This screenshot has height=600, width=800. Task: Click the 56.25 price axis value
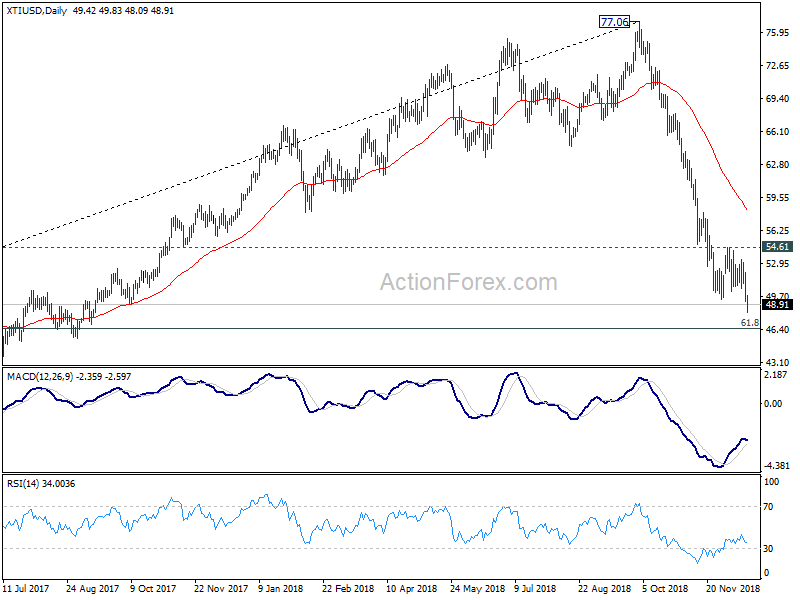(x=778, y=231)
